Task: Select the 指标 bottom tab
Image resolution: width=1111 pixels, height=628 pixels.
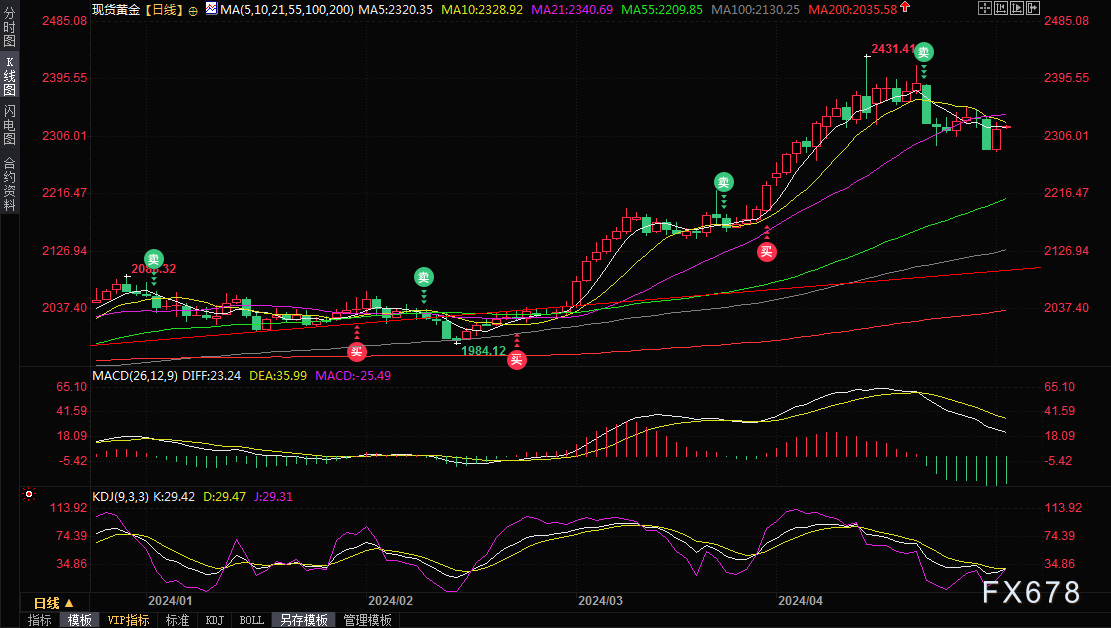Action: point(40,620)
